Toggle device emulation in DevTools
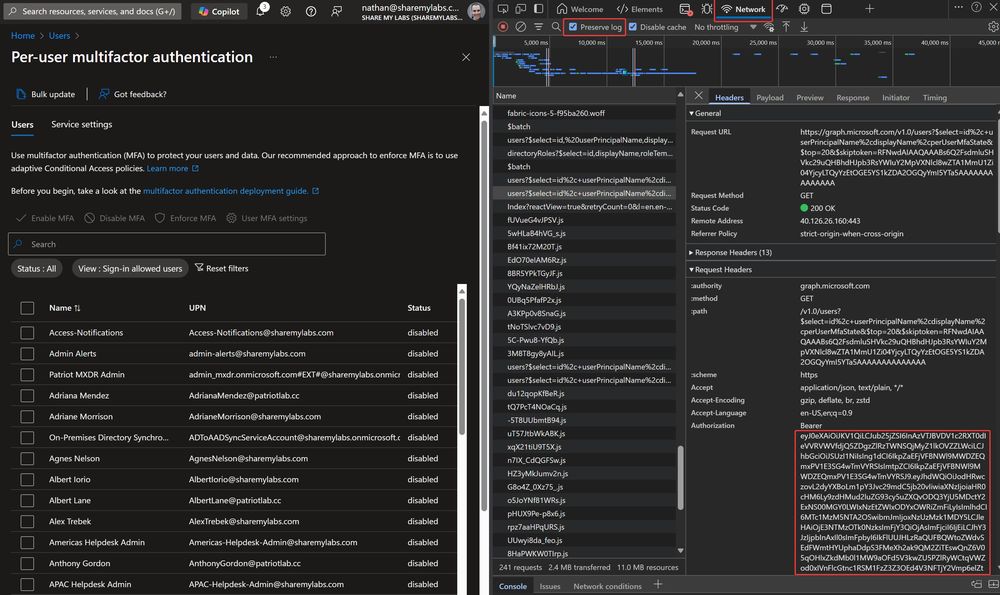The height and width of the screenshot is (595, 1000). [521, 9]
